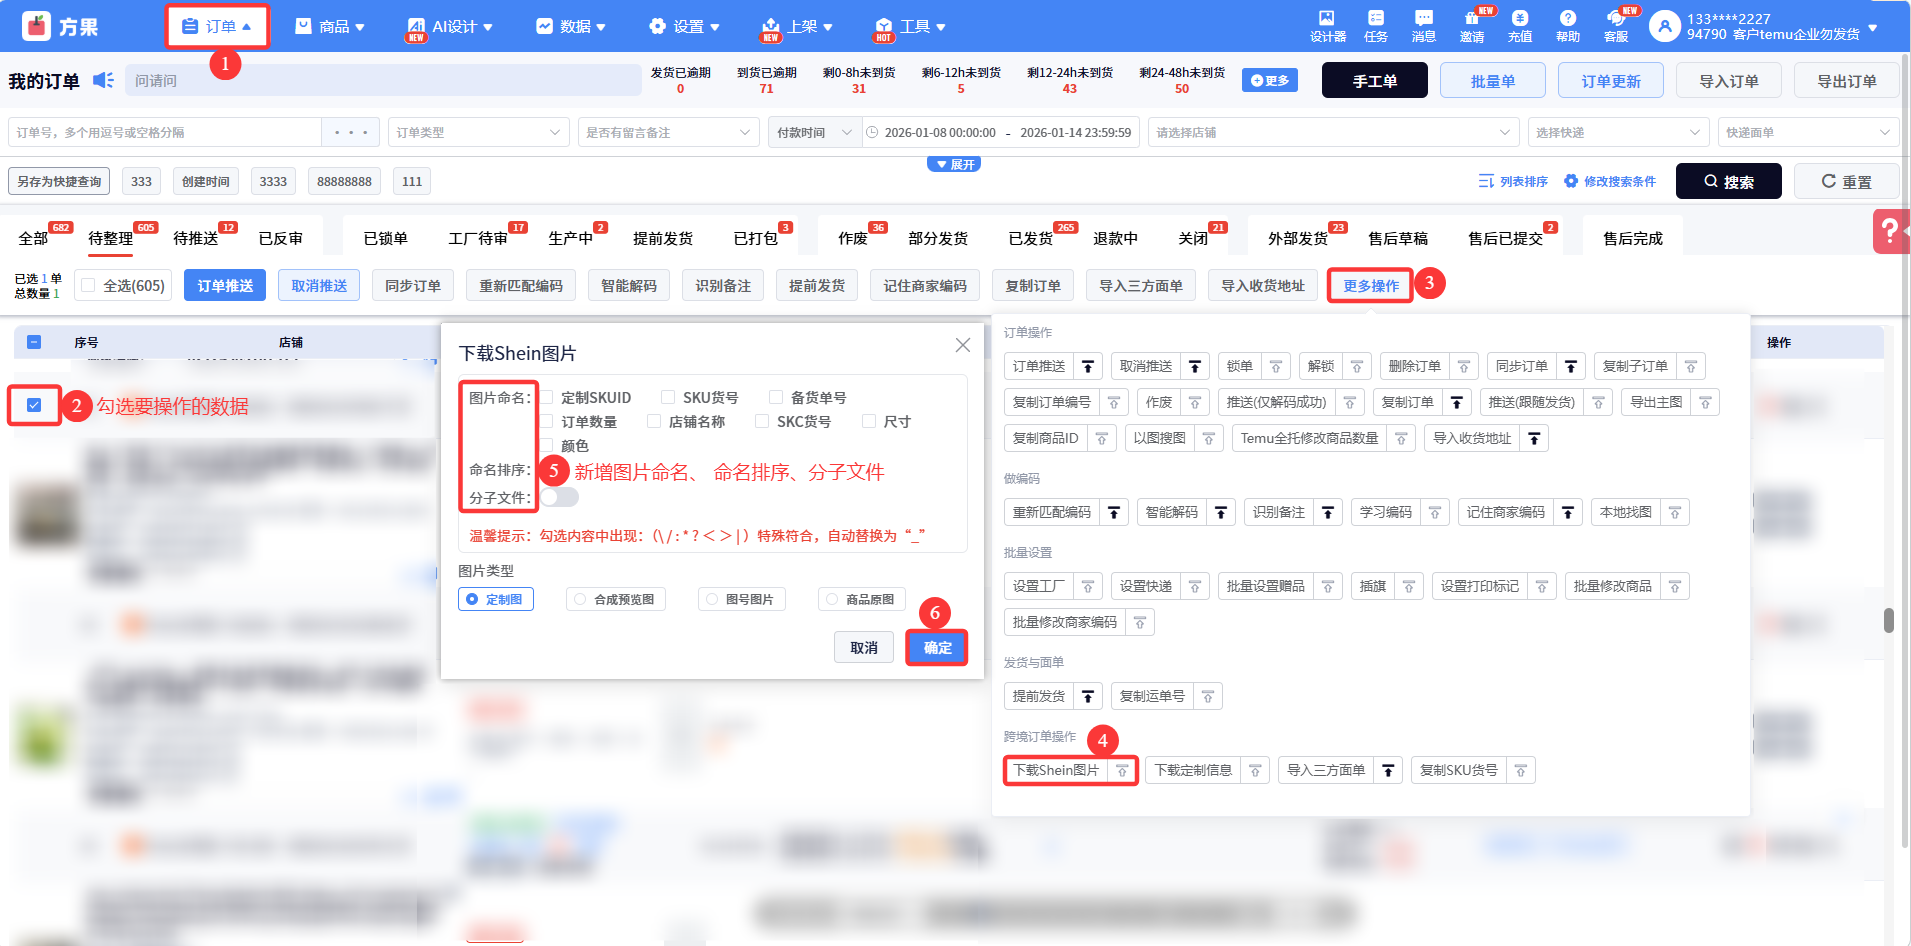1911x946 pixels.
Task: Open the 快递面单 dropdown
Action: 1808,132
